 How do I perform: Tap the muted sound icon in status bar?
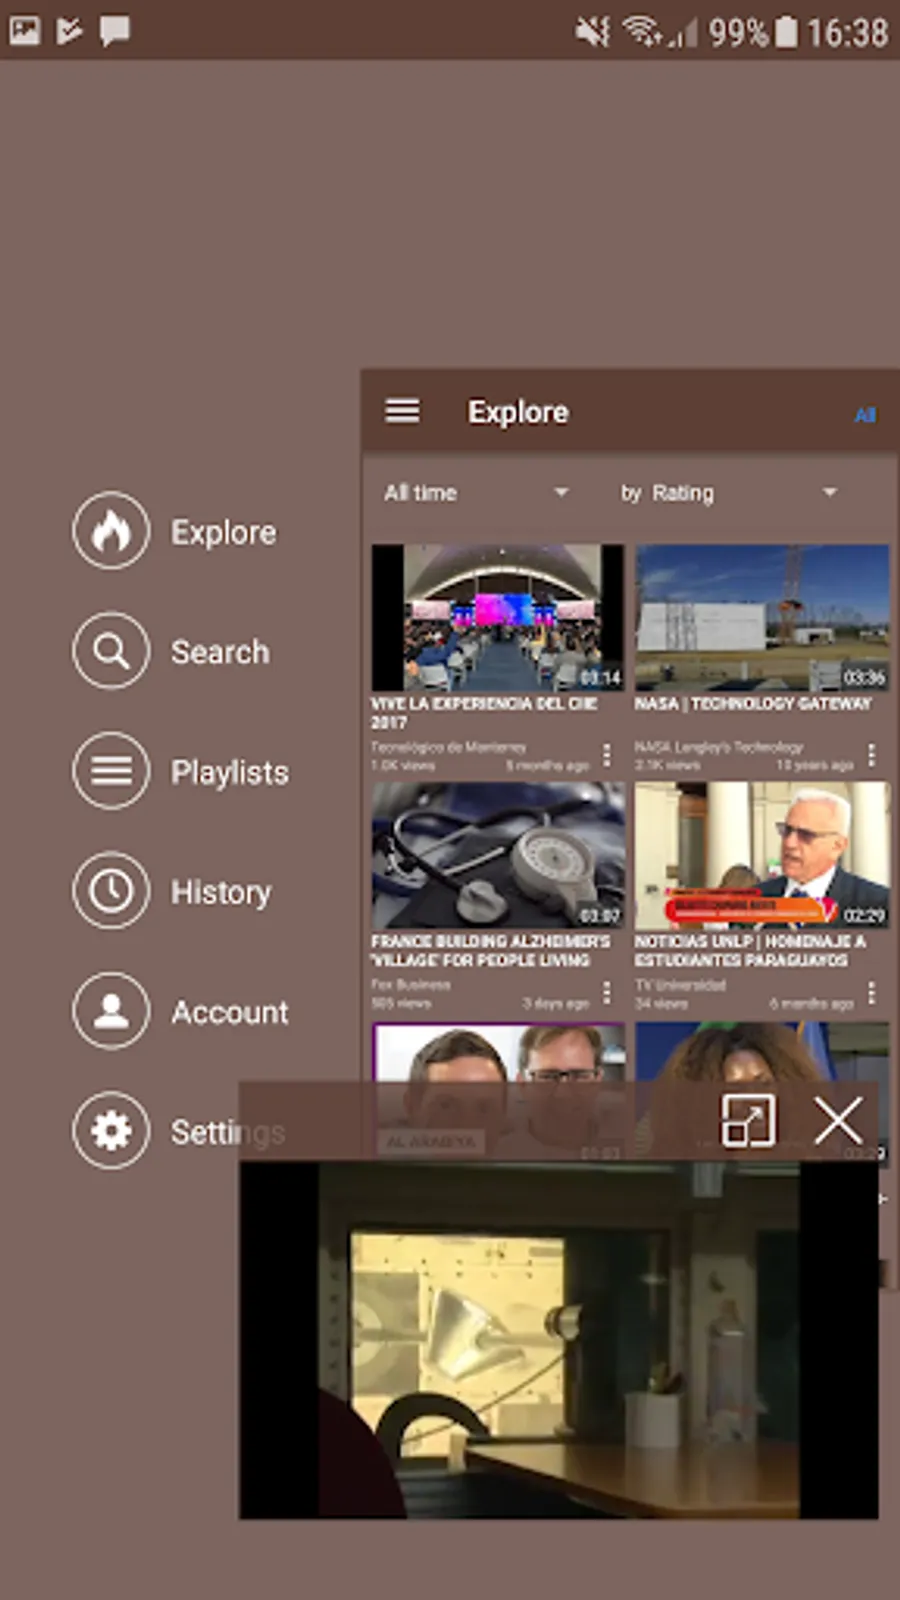[592, 32]
